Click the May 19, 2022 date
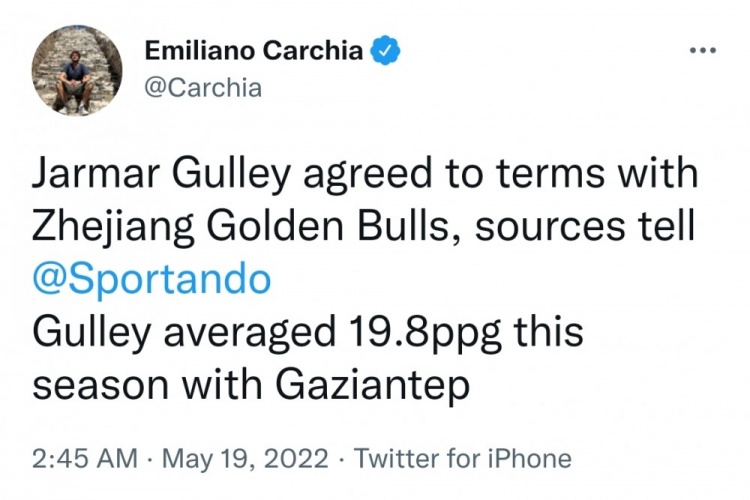 (x=245, y=458)
